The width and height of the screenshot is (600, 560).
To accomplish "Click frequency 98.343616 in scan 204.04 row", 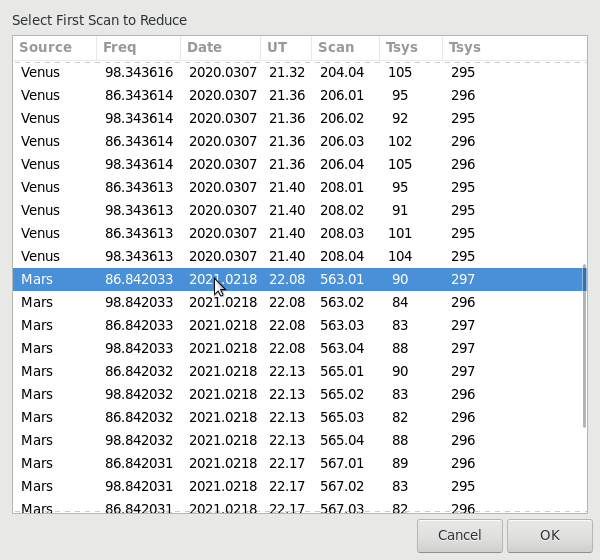I will pos(139,72).
